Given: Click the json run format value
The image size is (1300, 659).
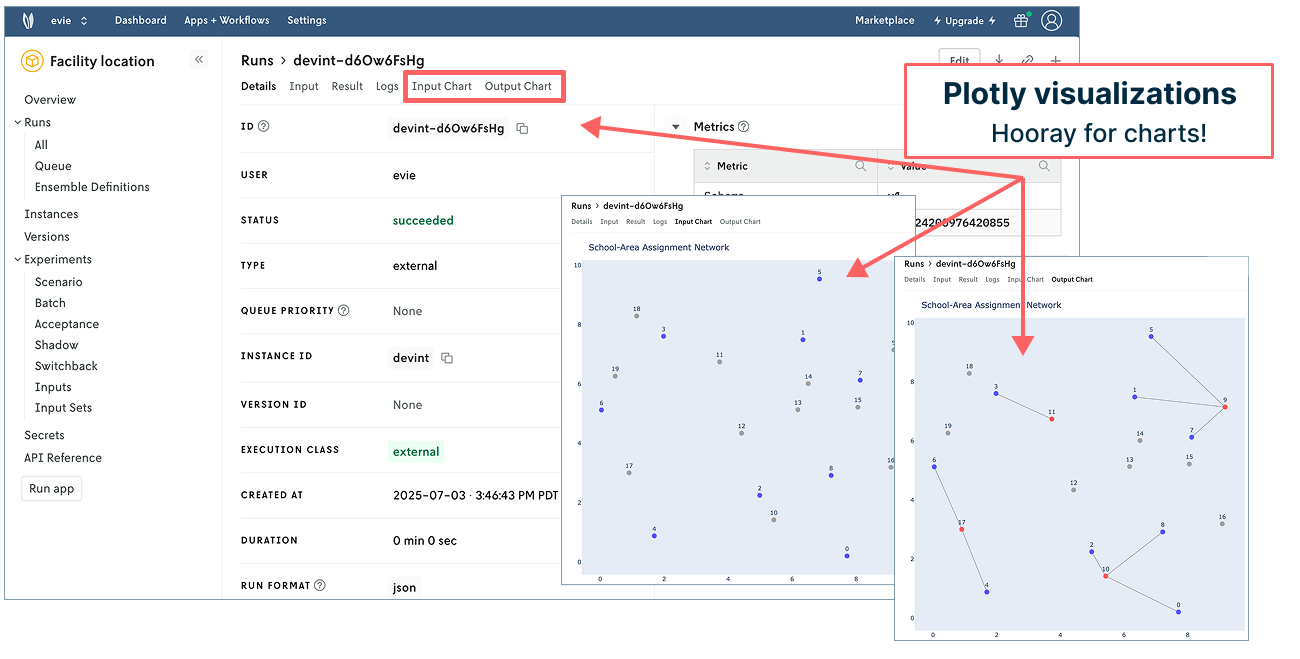Looking at the screenshot, I should point(404,588).
